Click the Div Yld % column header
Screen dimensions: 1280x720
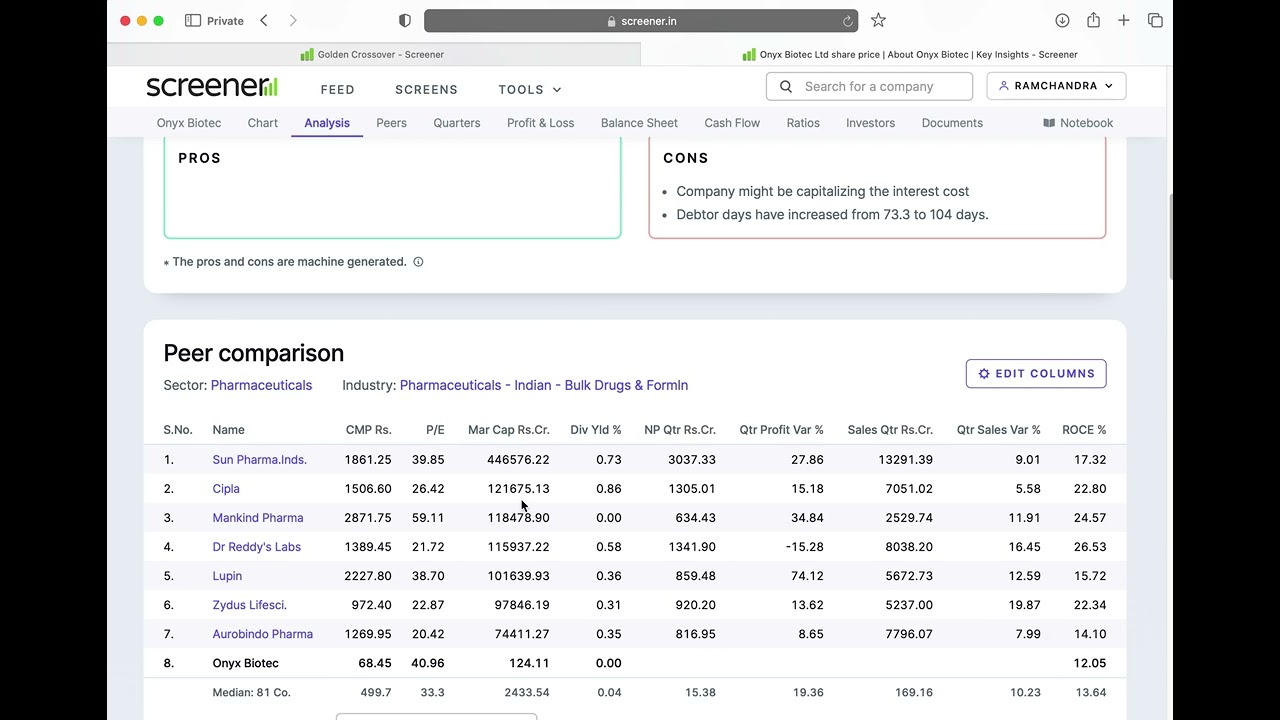[596, 430]
